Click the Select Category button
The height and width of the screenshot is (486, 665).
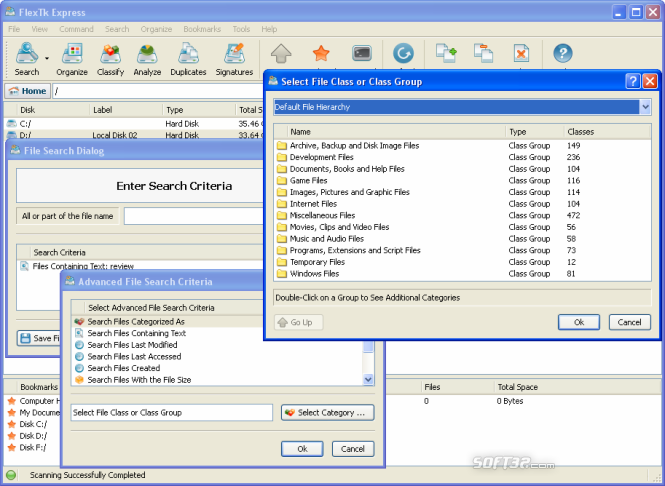coord(327,413)
